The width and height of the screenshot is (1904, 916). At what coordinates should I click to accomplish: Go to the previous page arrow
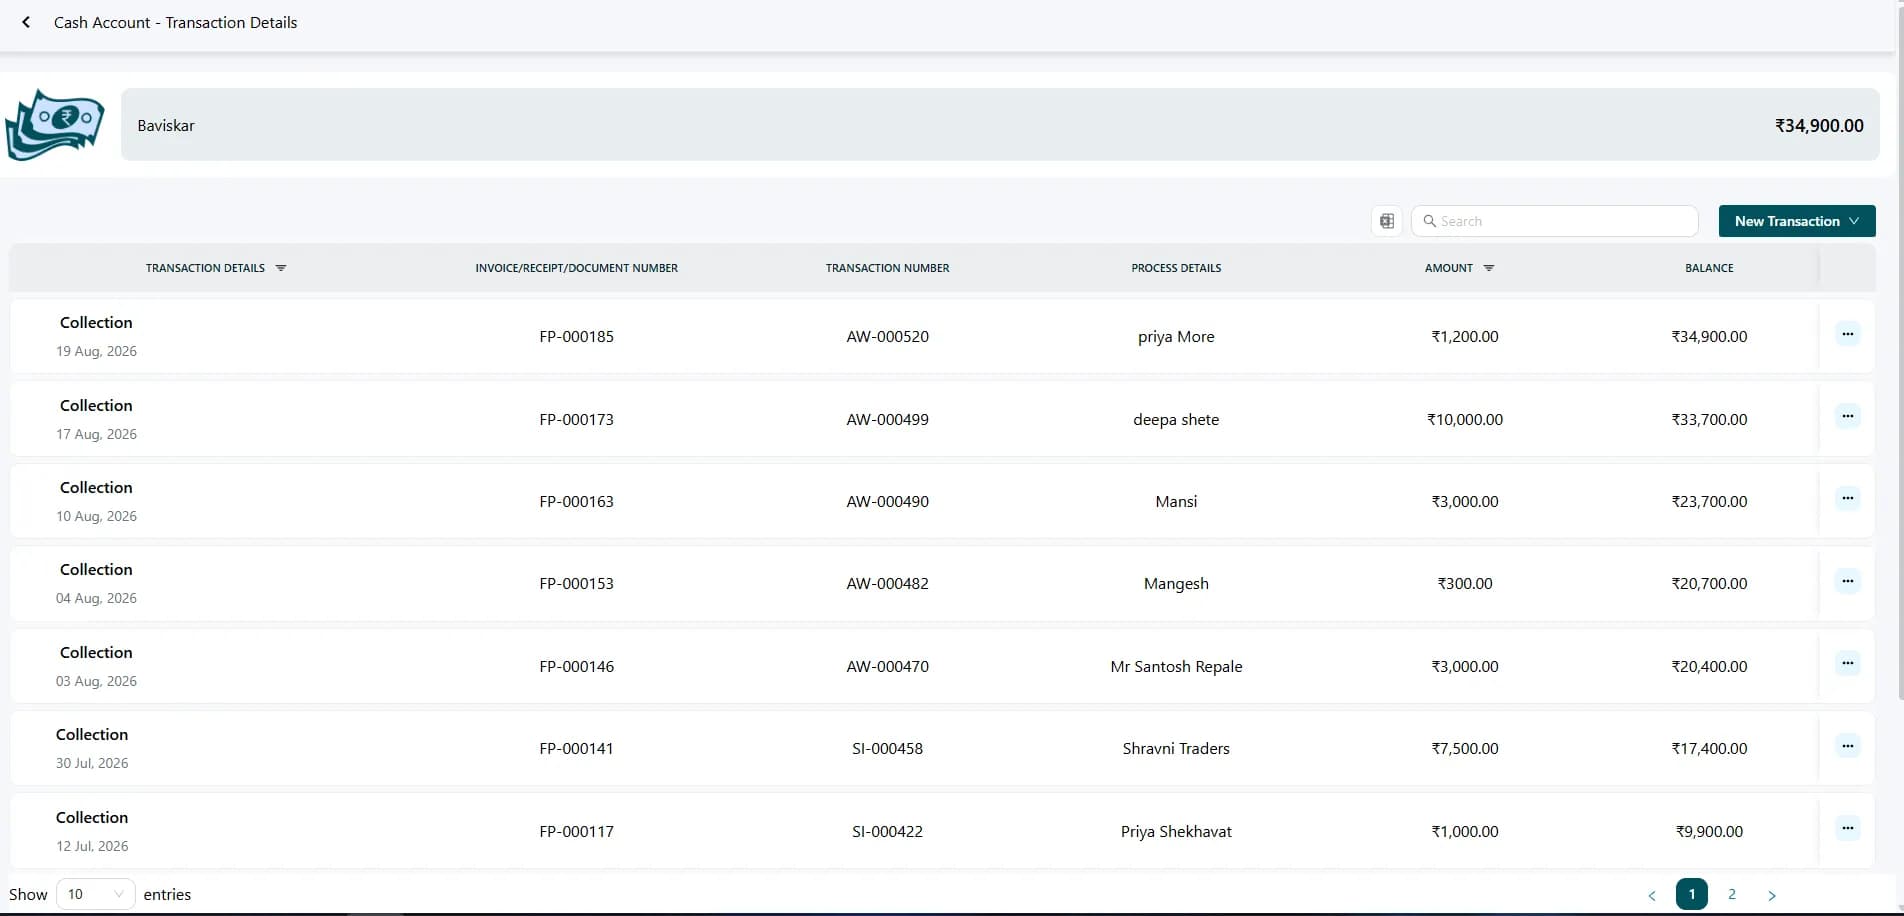click(x=1652, y=895)
